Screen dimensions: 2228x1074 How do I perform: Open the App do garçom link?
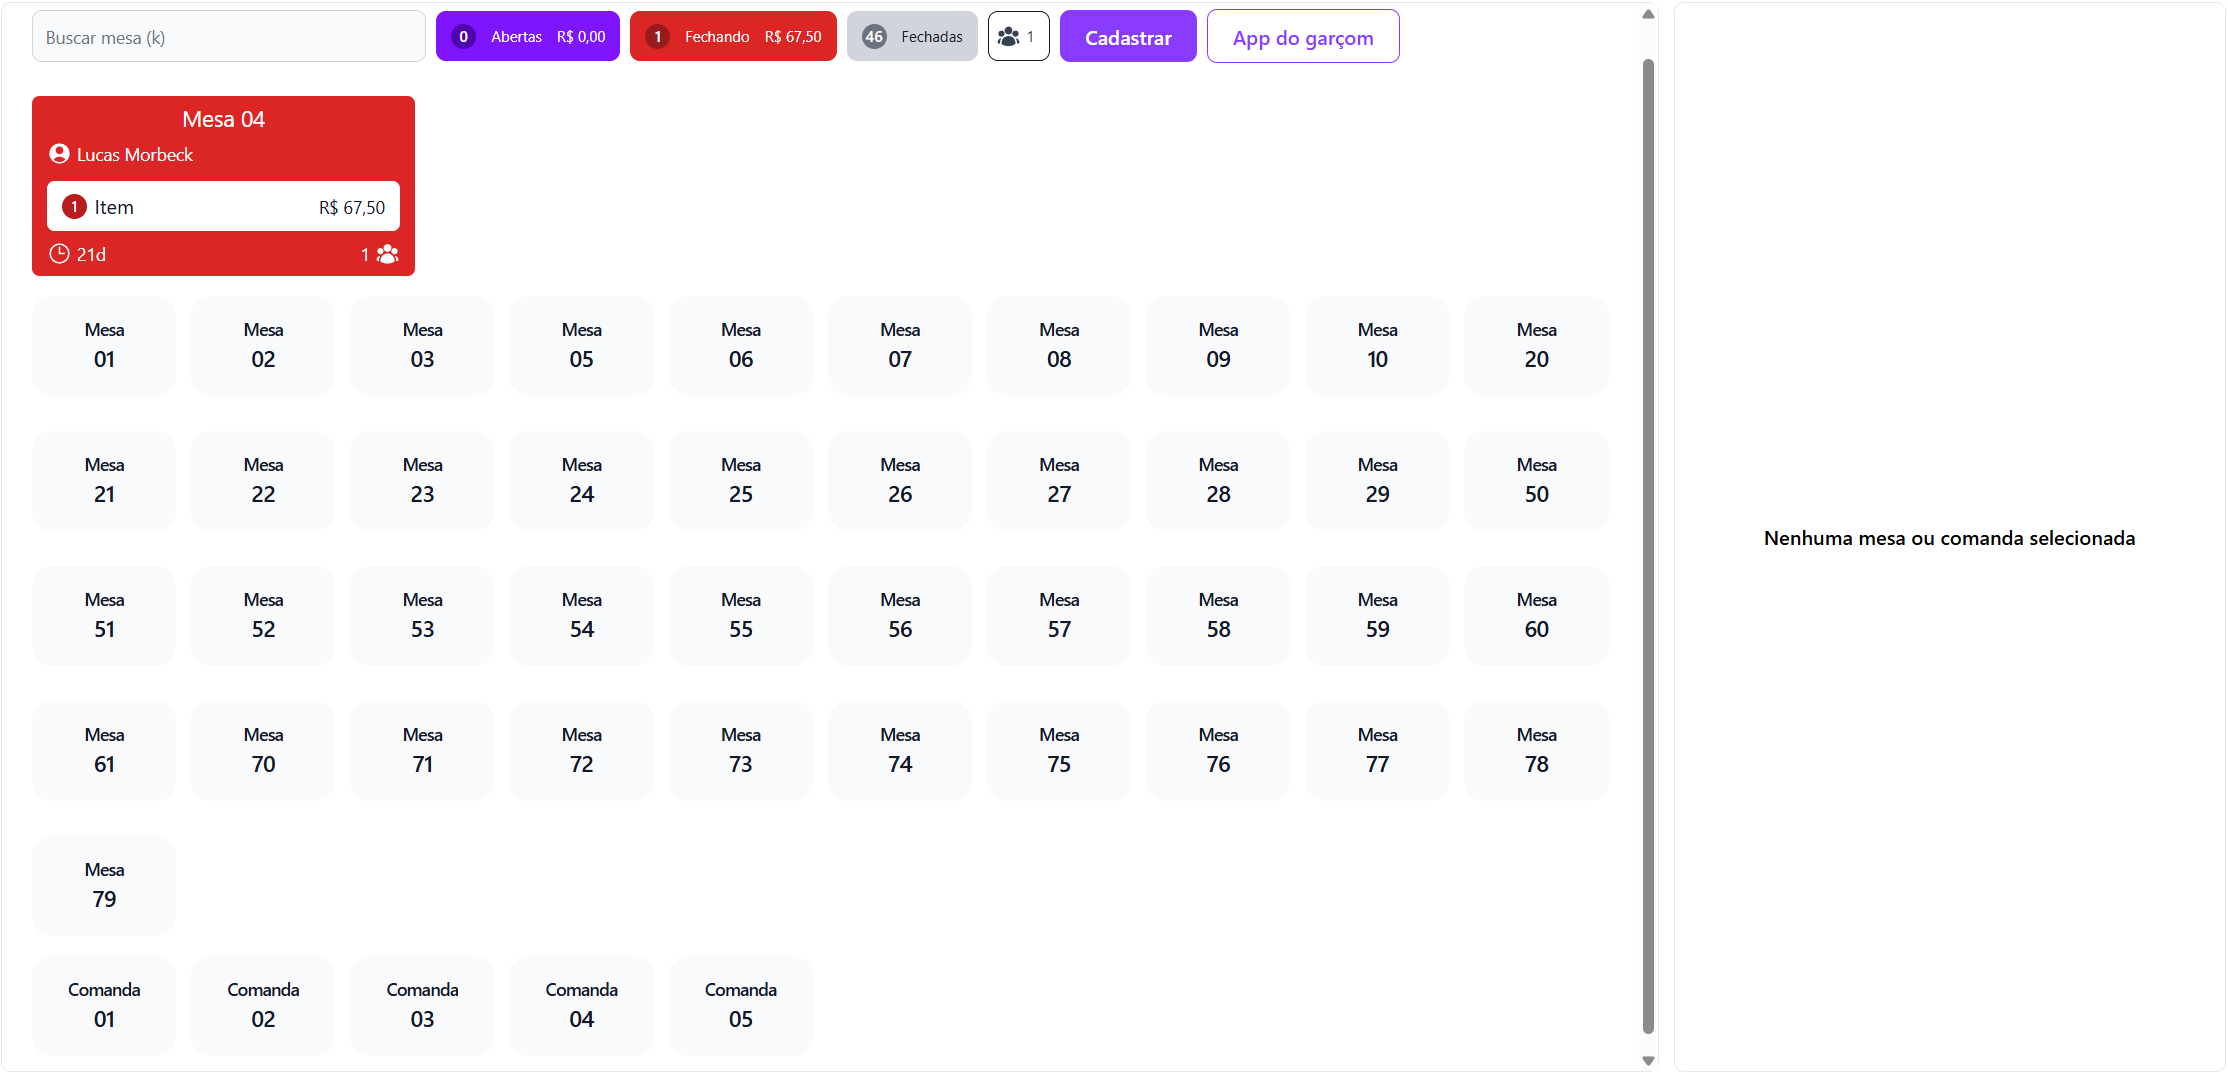tap(1302, 37)
